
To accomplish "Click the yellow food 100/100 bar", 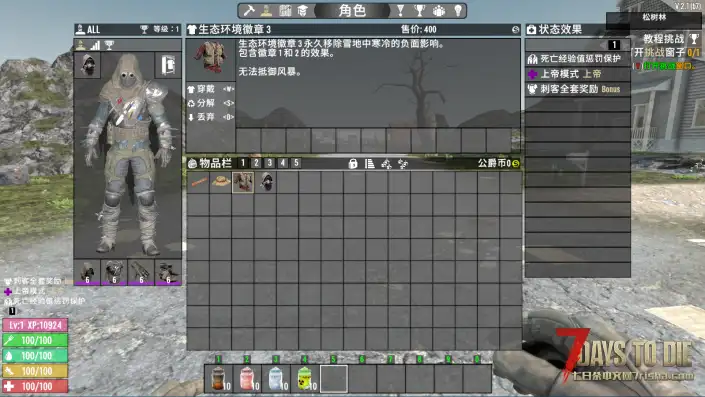I will [35, 371].
